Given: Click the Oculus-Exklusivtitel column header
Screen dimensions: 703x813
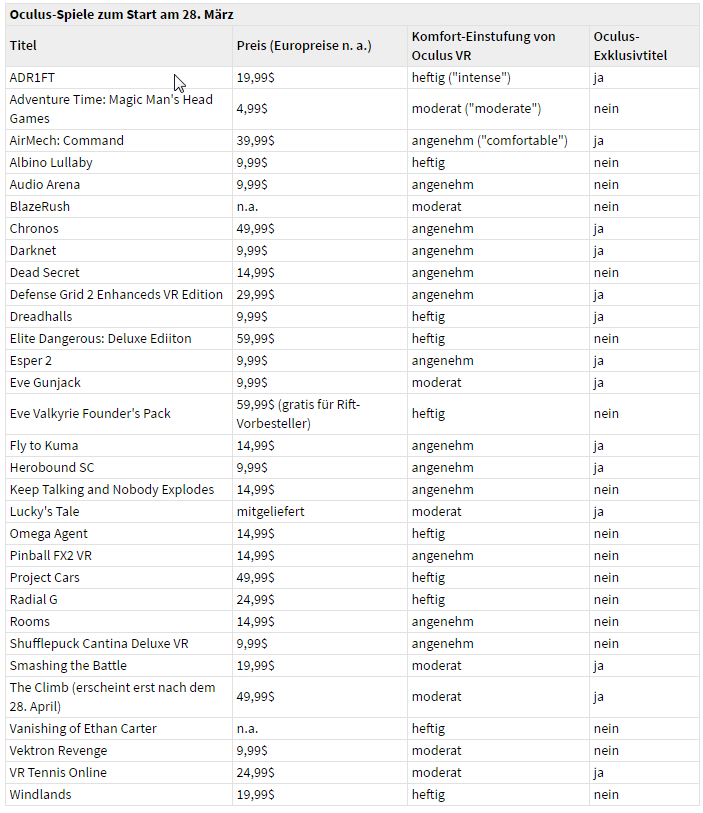Looking at the screenshot, I should click(630, 46).
